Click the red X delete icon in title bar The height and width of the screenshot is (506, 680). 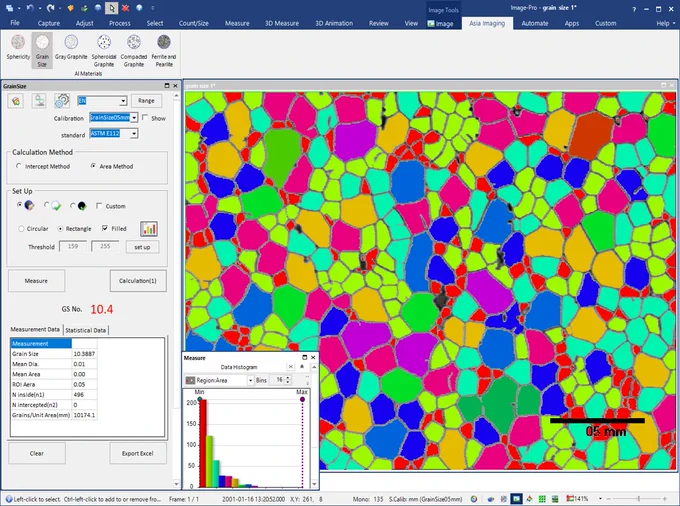[125, 8]
